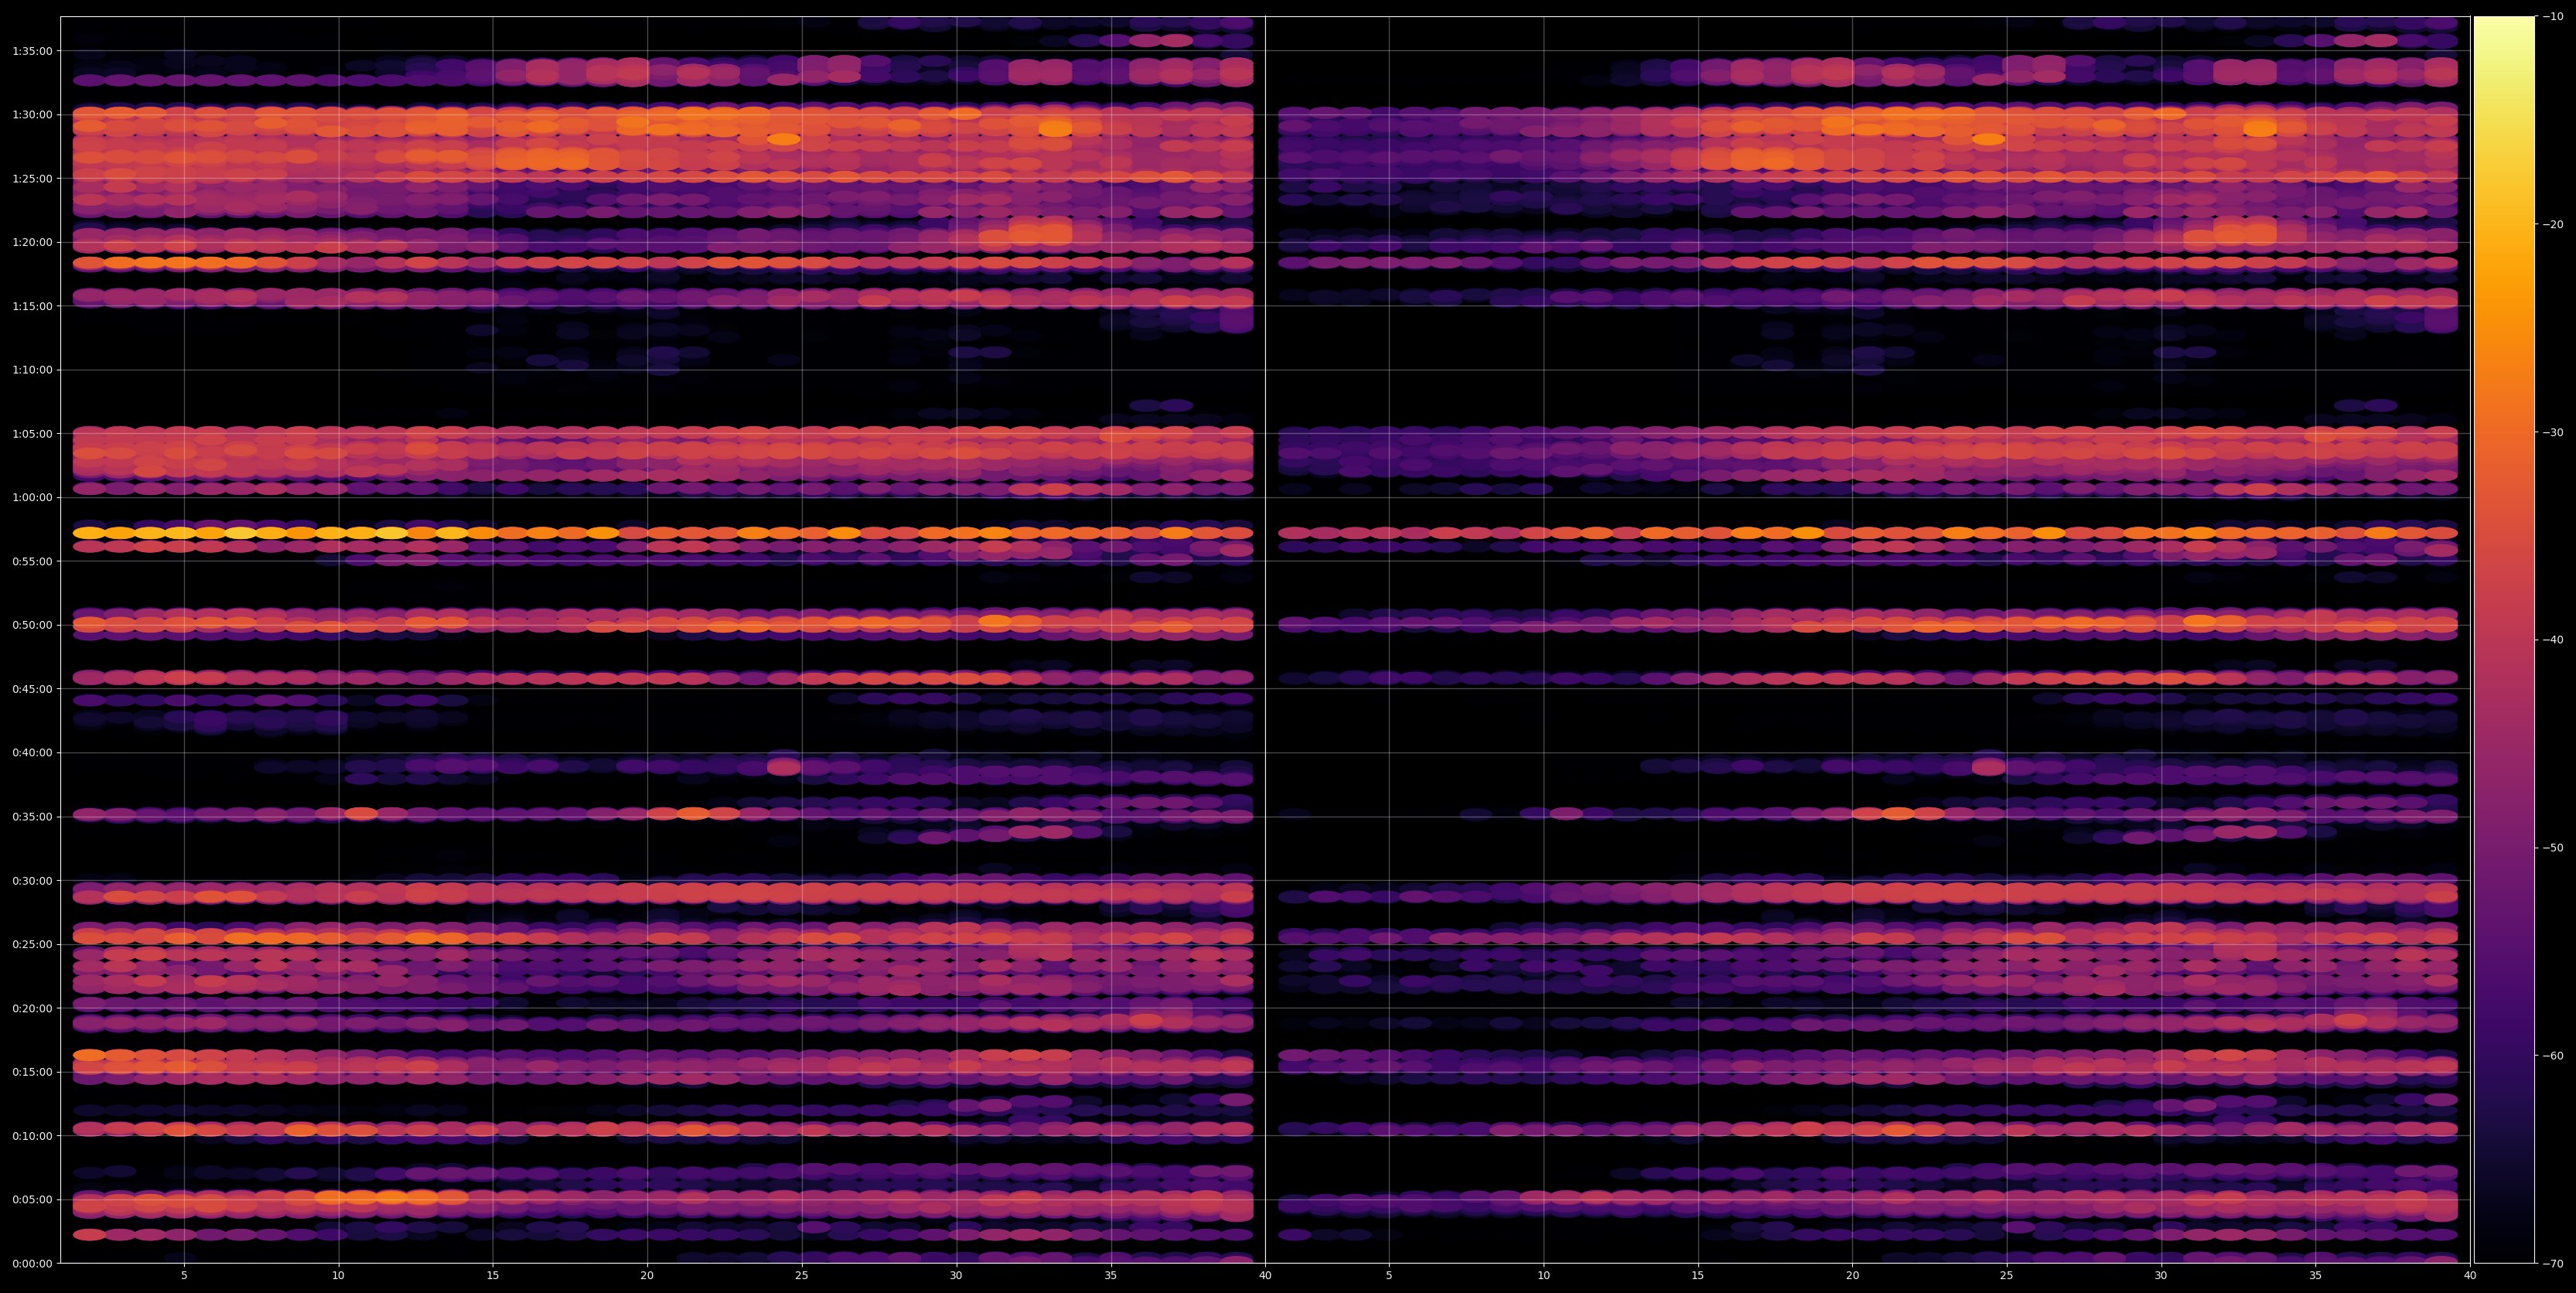Select x-axis tick label 30 of the right plot
This screenshot has height=1293, width=2576.
coord(2161,1276)
